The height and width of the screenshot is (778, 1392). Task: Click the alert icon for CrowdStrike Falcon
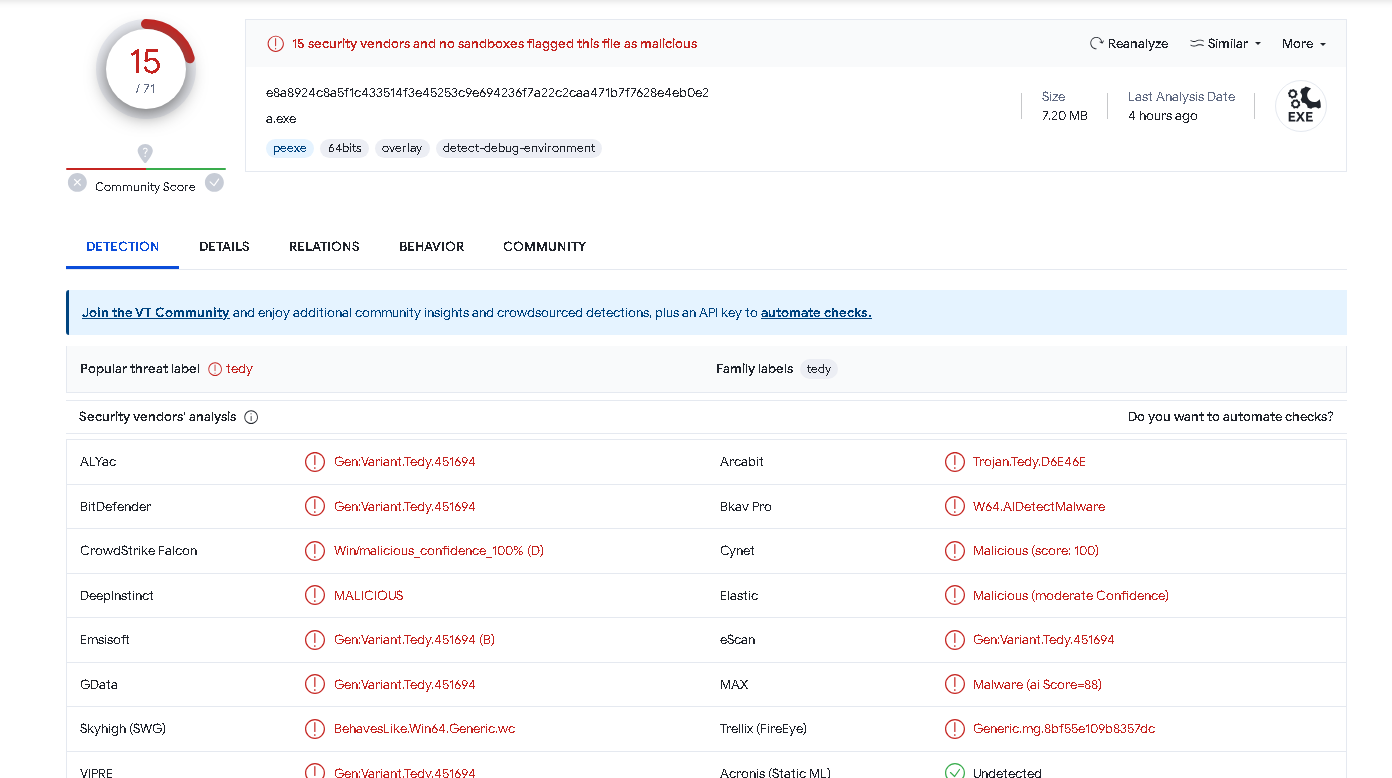coord(315,551)
